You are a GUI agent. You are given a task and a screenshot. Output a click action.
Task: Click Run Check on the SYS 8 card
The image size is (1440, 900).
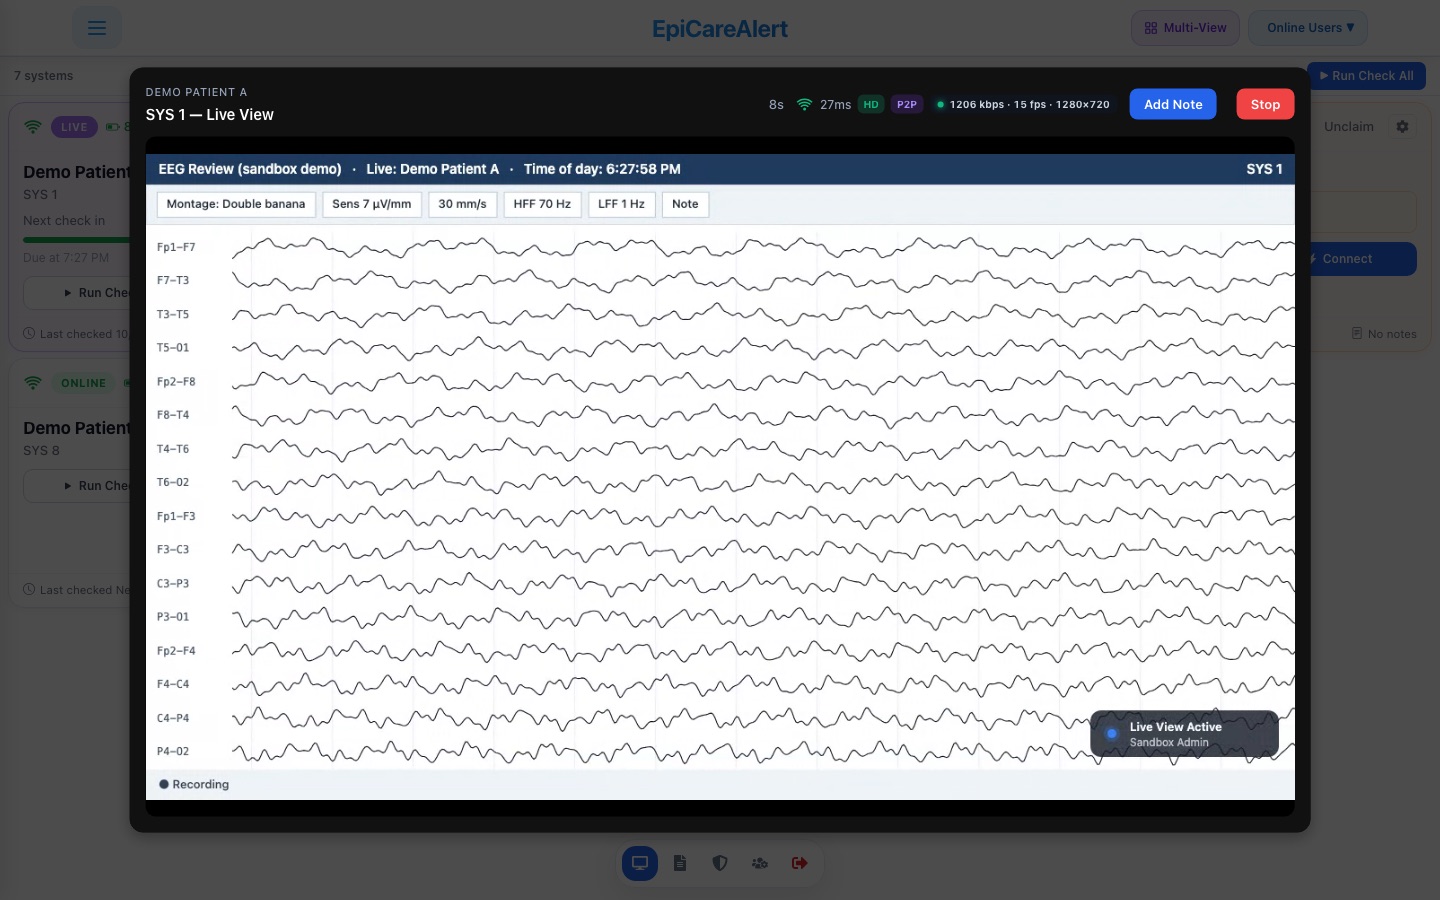pos(79,486)
